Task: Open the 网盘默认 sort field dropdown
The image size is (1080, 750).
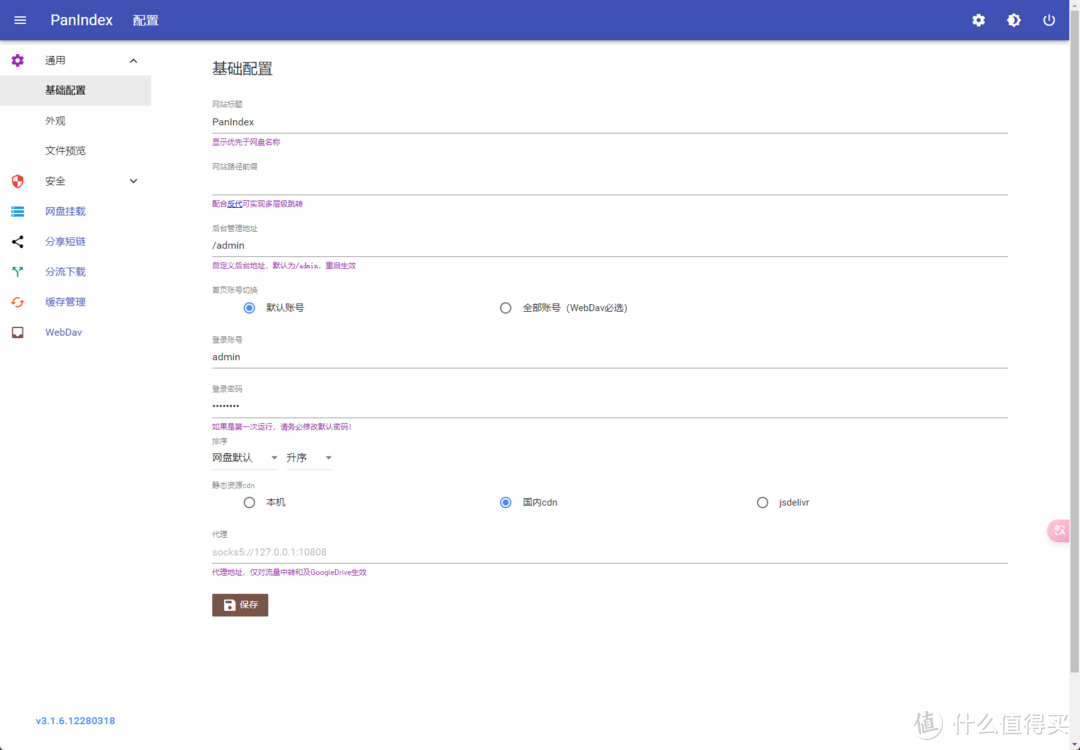Action: click(x=244, y=458)
